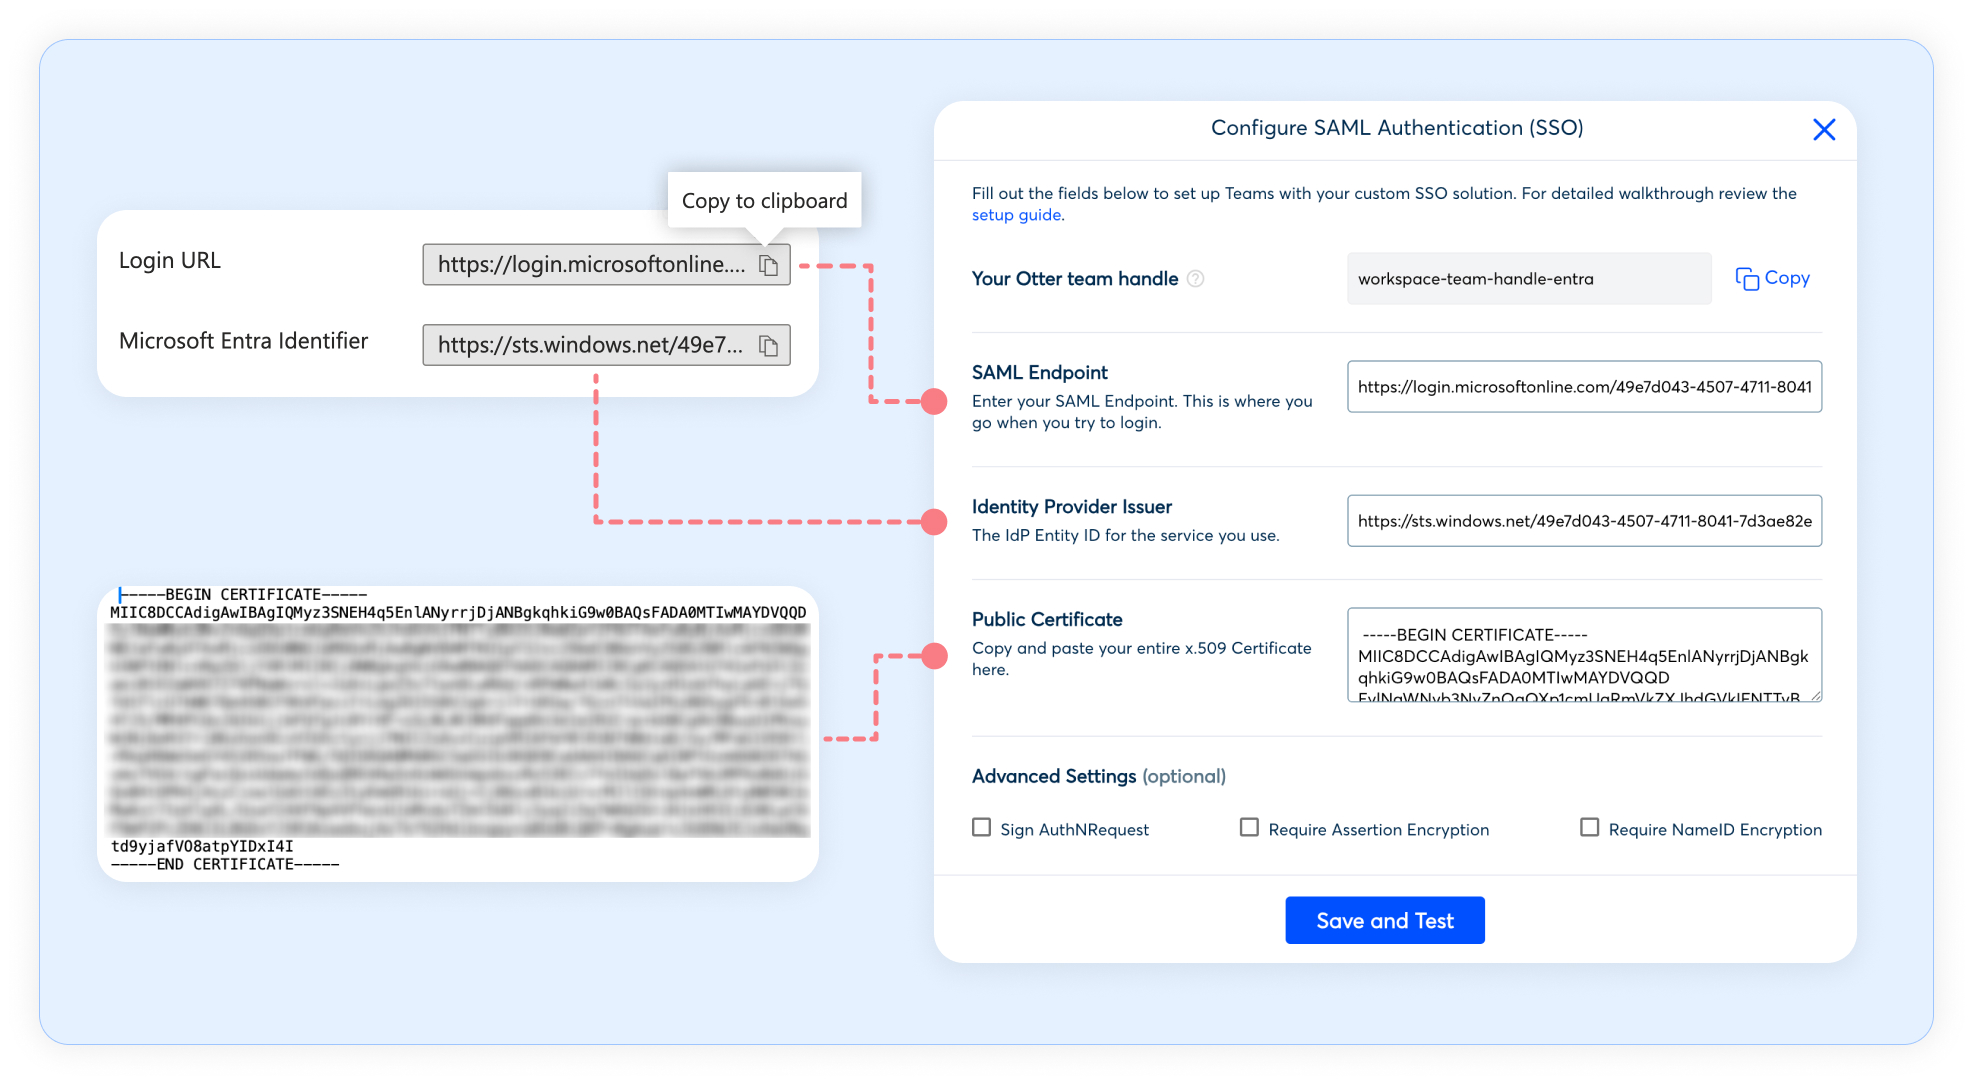Click the red connector dot at Identity Provider Issuer
Image resolution: width=1973 pixels, height=1084 pixels.
pos(933,521)
